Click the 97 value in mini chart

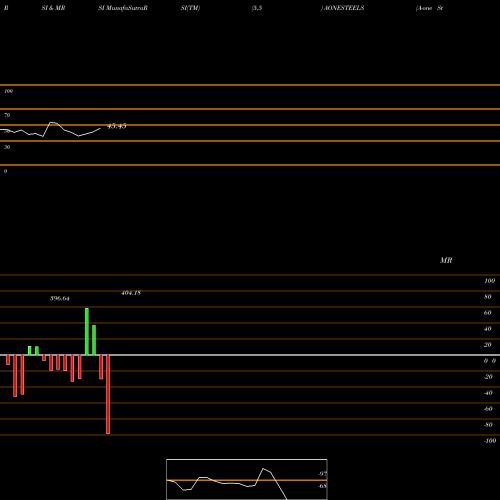322,474
